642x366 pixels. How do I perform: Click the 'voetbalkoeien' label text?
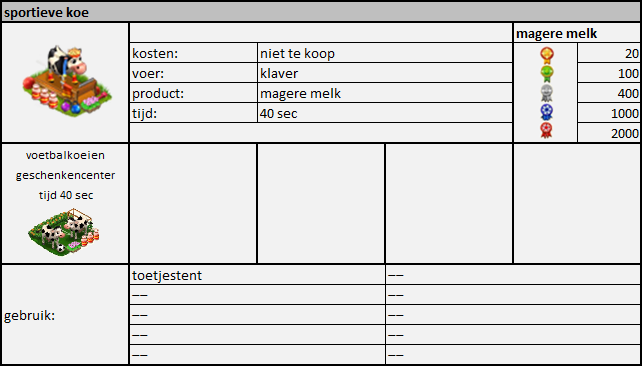pos(65,155)
